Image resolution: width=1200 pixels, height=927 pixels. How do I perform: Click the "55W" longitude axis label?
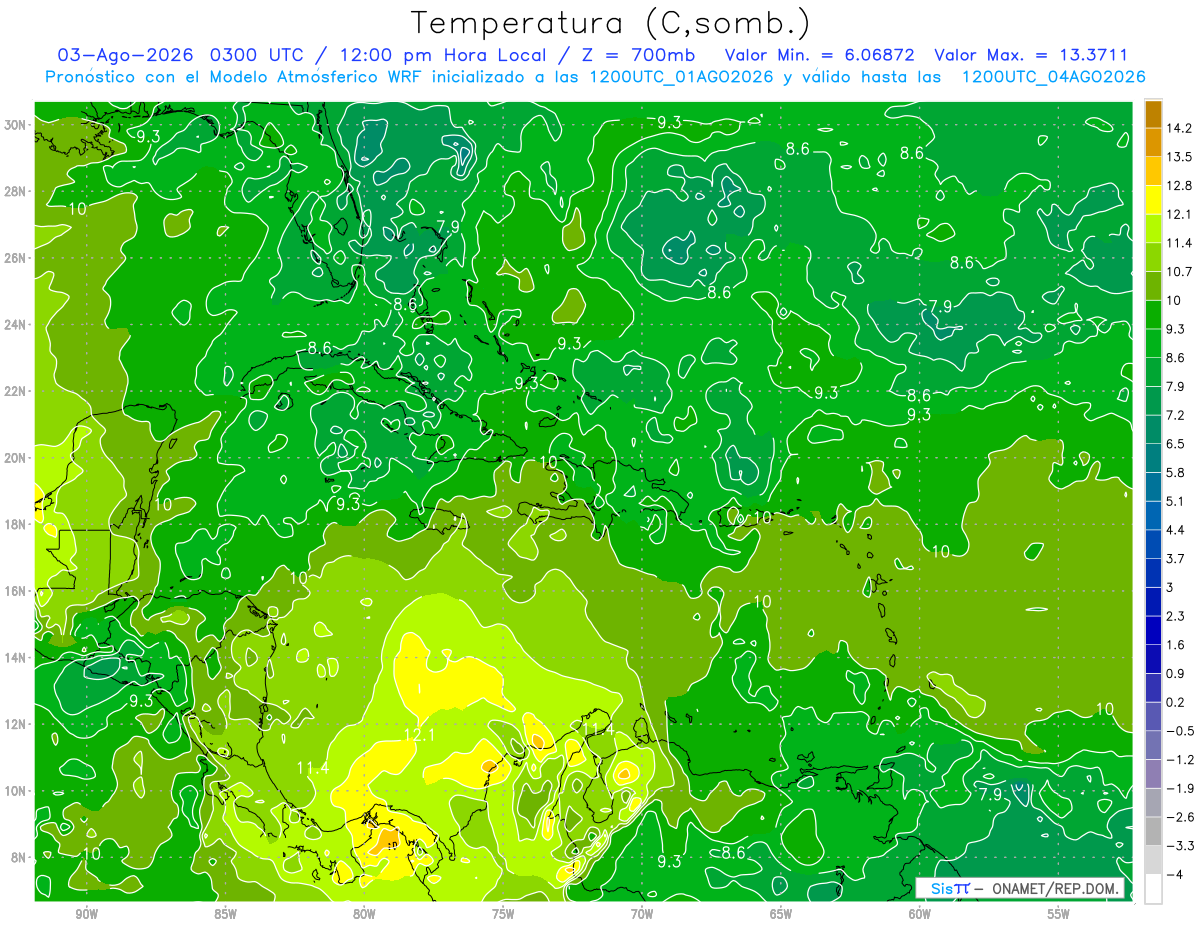point(1059,914)
